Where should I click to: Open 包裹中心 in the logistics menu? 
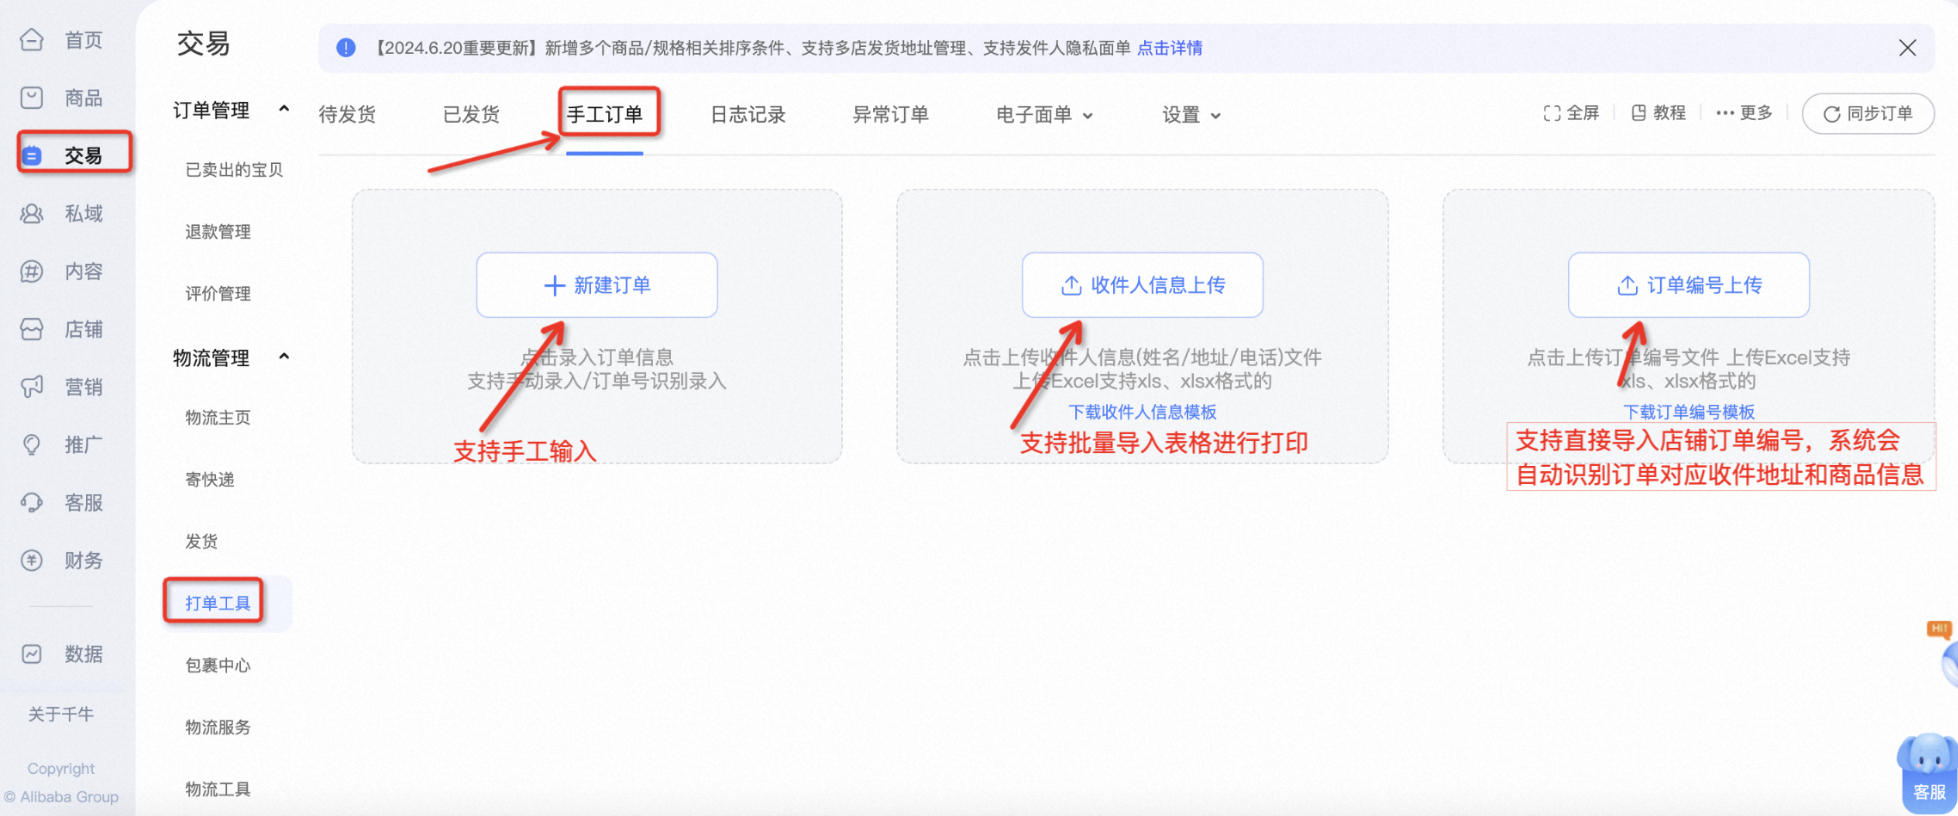point(218,665)
